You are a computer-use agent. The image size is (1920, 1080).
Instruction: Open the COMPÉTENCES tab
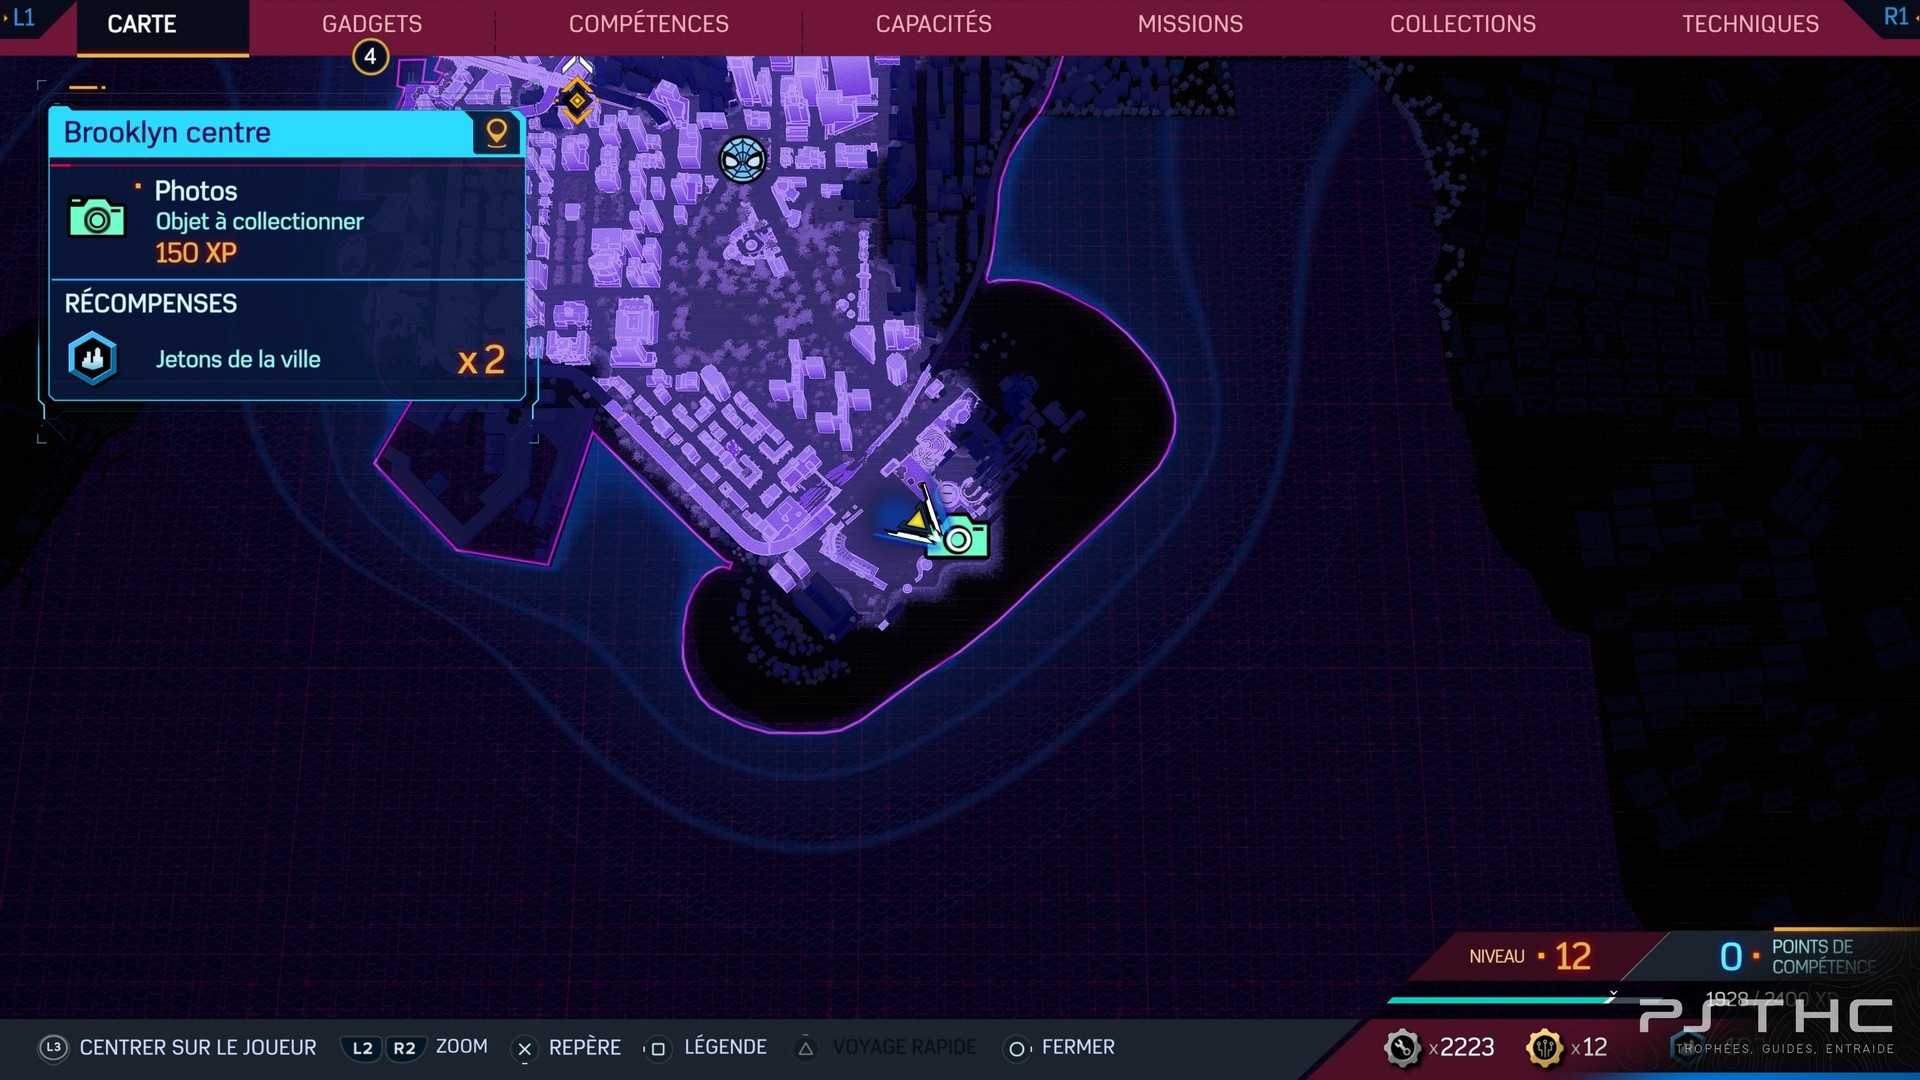(649, 24)
